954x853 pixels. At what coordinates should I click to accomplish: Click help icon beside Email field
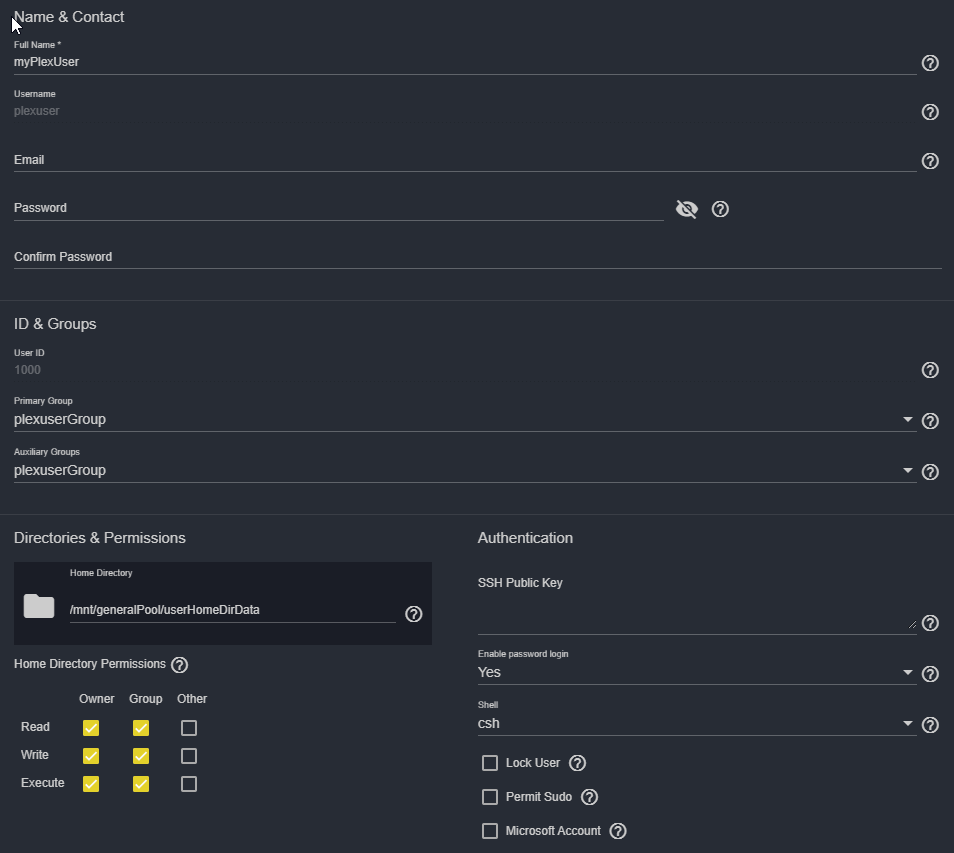930,161
